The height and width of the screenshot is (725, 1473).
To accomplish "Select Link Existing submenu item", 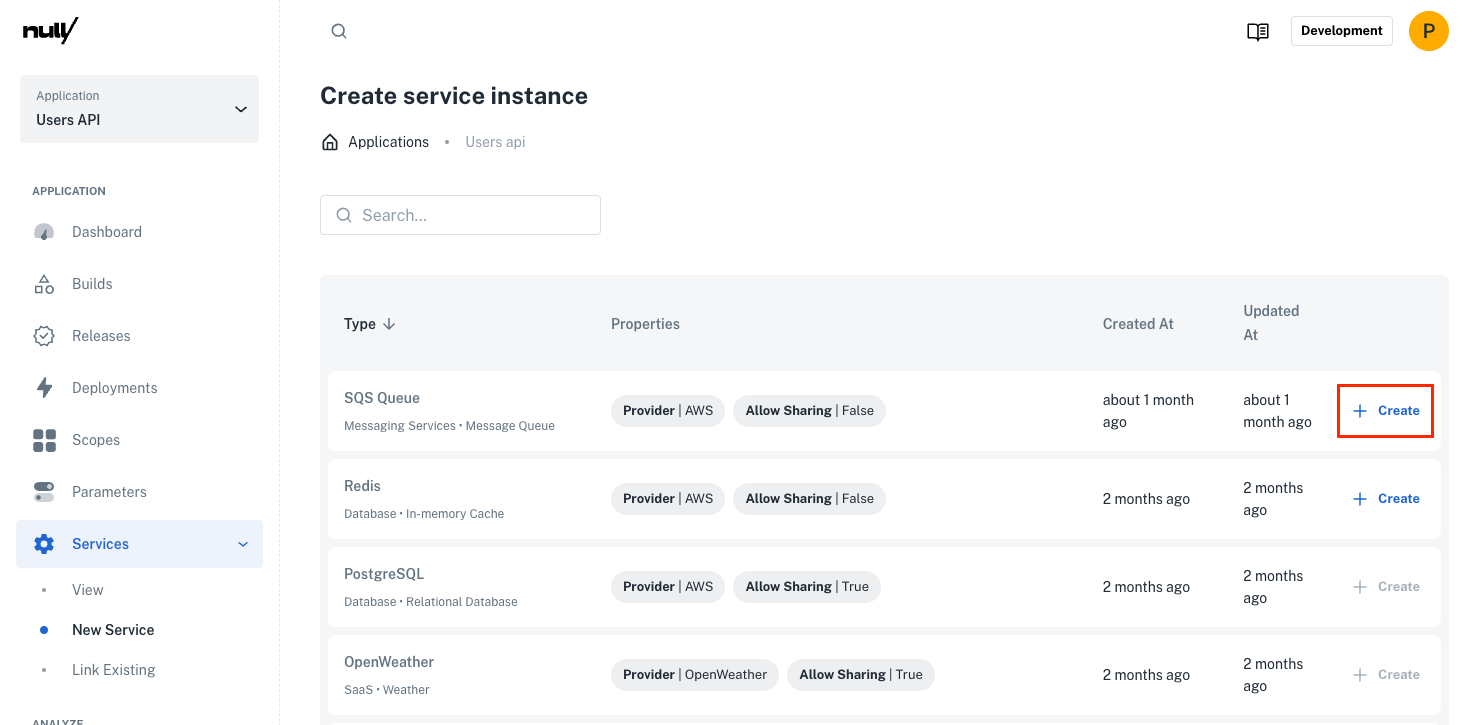I will click(x=114, y=670).
